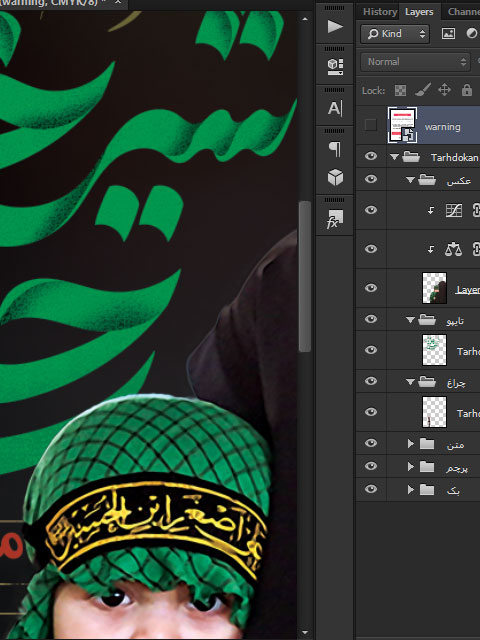Show the hidden warning layer

[x=371, y=125]
